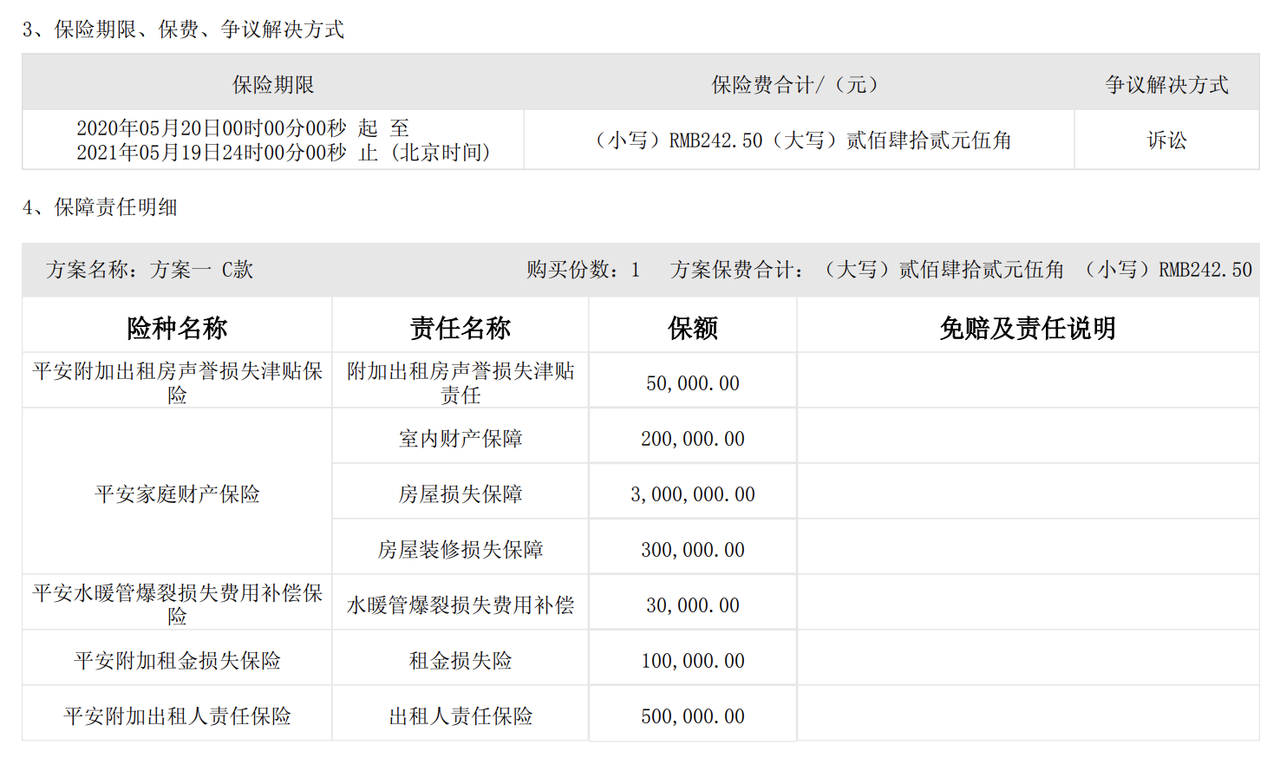Viewport: 1280px width, 758px height.
Task: Select the 险种名称 table header
Action: click(177, 328)
